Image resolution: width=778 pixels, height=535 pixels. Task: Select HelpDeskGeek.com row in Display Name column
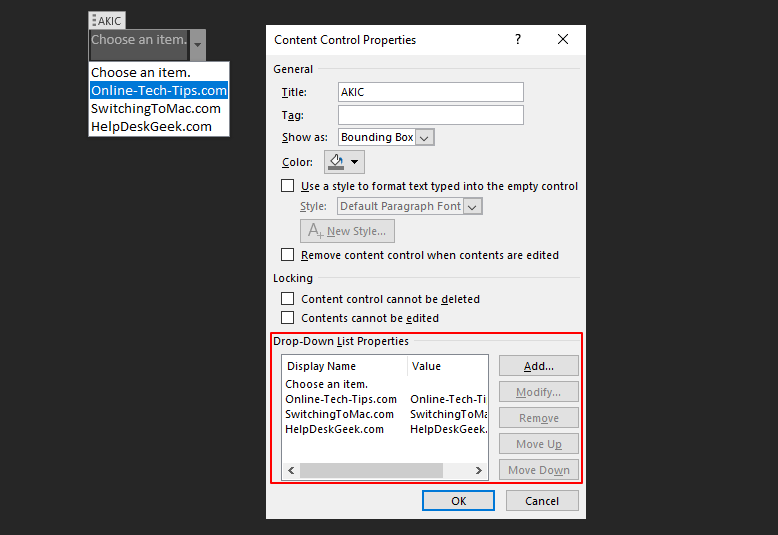pyautogui.click(x=334, y=429)
